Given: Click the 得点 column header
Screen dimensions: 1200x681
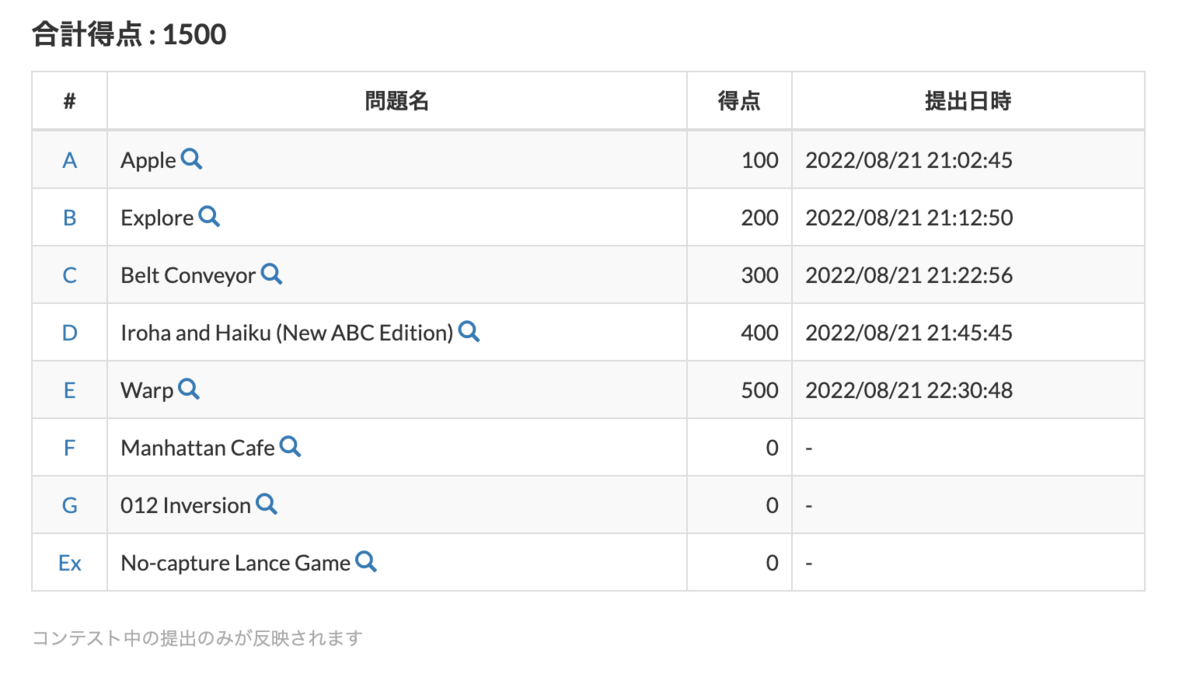Looking at the screenshot, I should coord(739,99).
